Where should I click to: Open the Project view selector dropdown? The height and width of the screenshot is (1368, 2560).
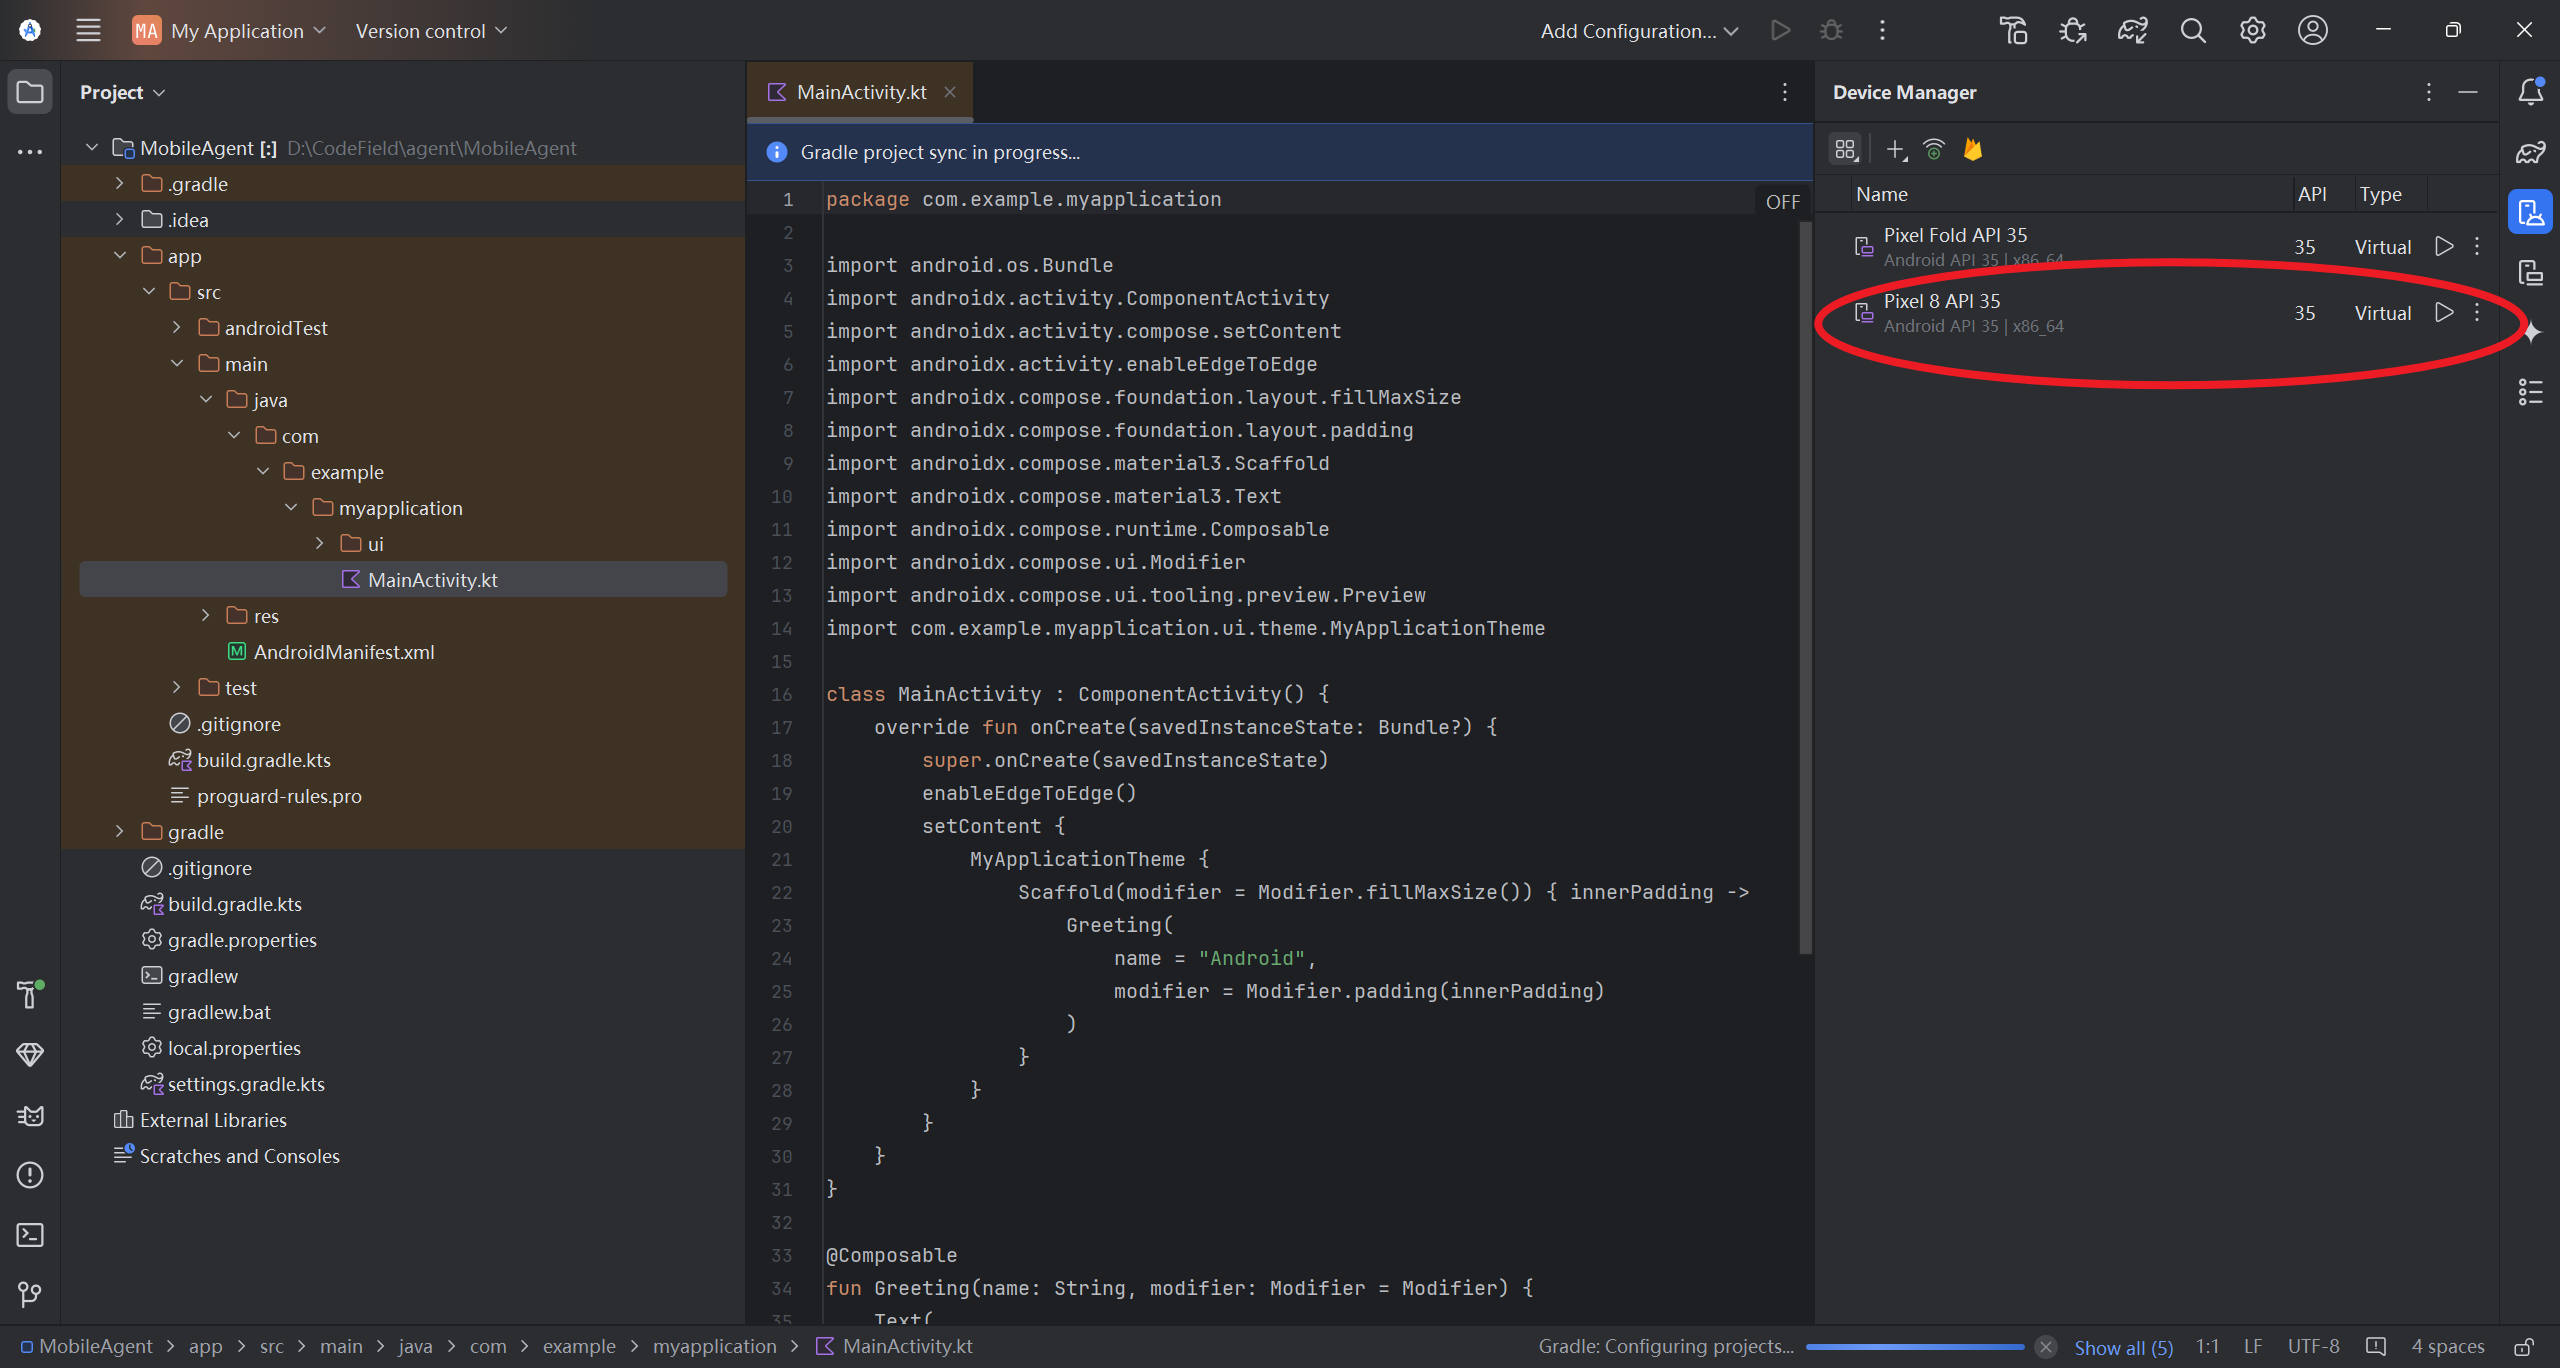pos(122,92)
